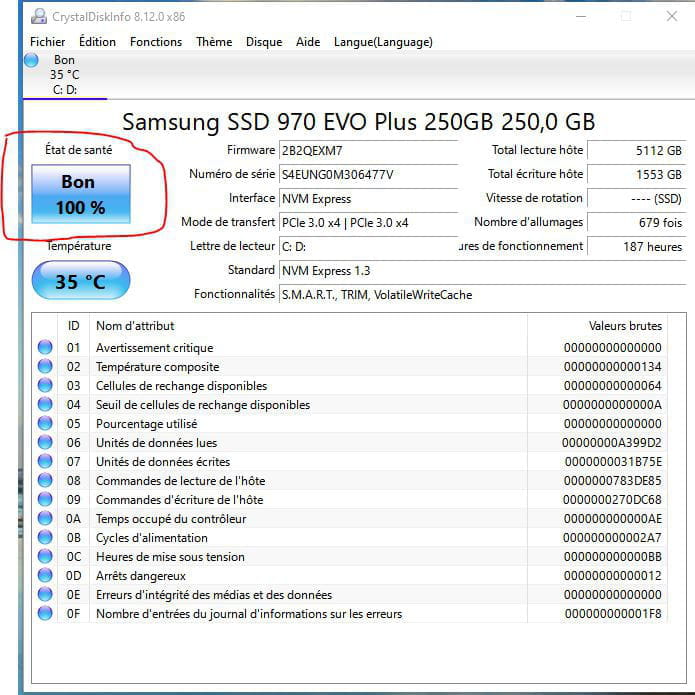Open the Aide menu

(308, 42)
